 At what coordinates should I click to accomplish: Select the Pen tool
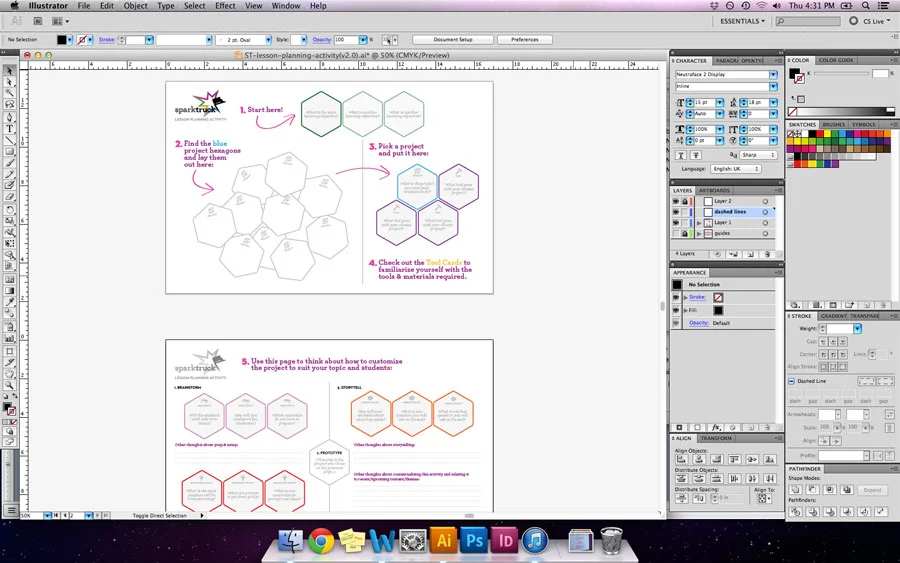[x=9, y=117]
